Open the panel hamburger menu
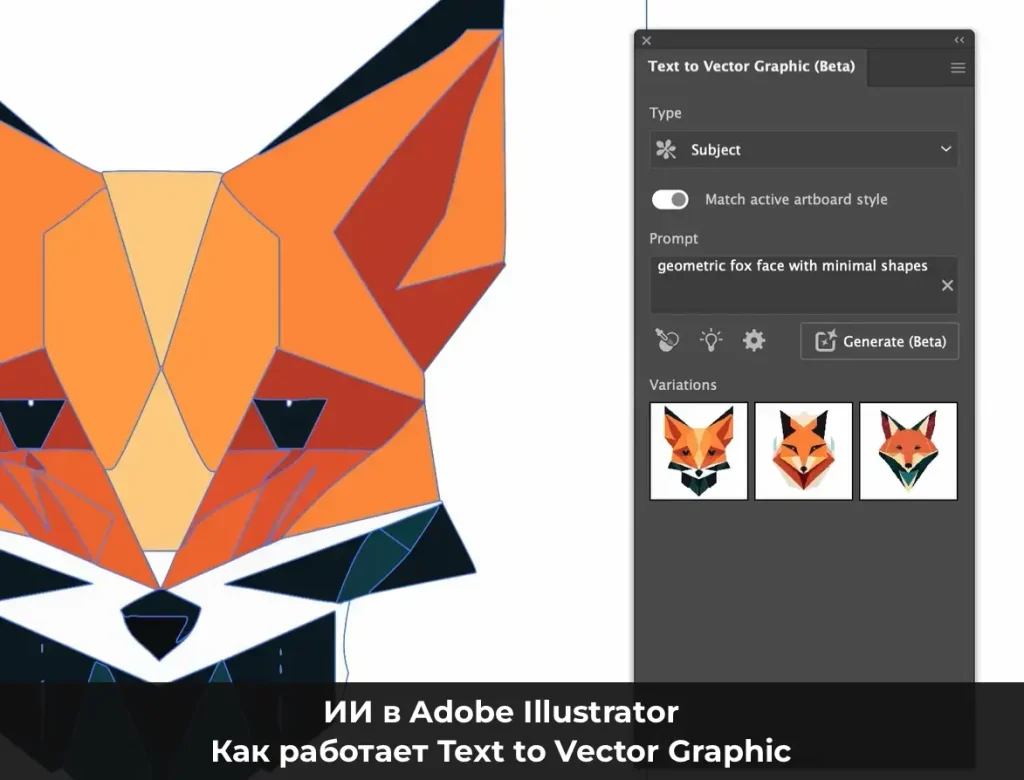The height and width of the screenshot is (780, 1024). (x=957, y=68)
